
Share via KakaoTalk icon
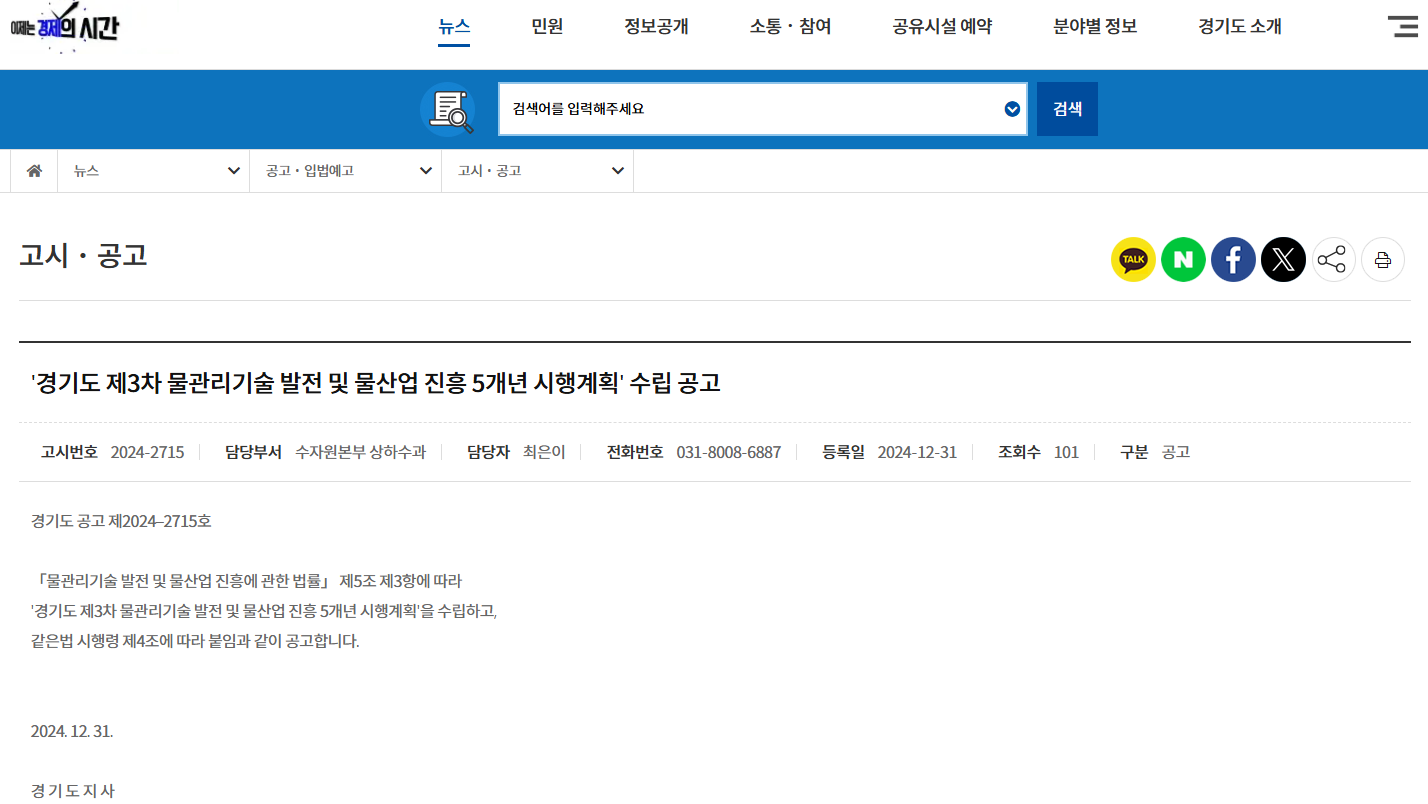click(1133, 260)
